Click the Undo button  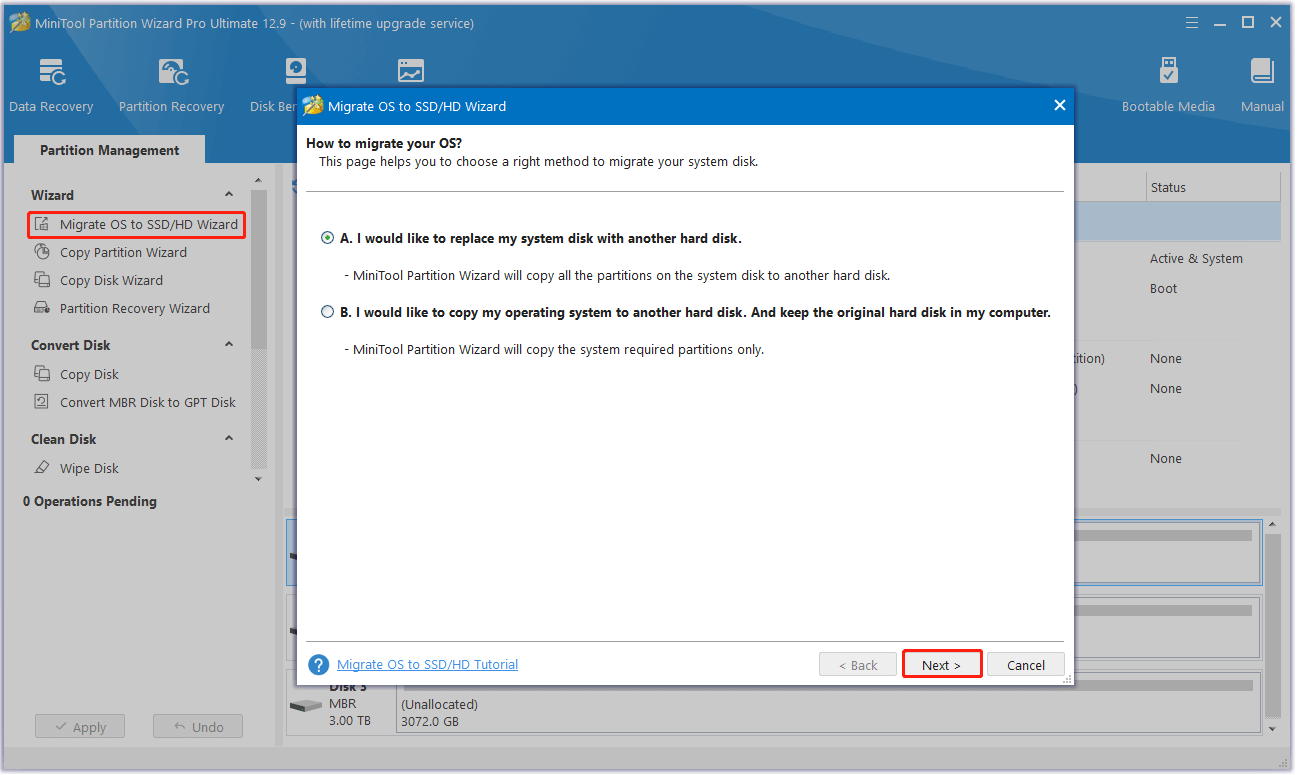(198, 727)
